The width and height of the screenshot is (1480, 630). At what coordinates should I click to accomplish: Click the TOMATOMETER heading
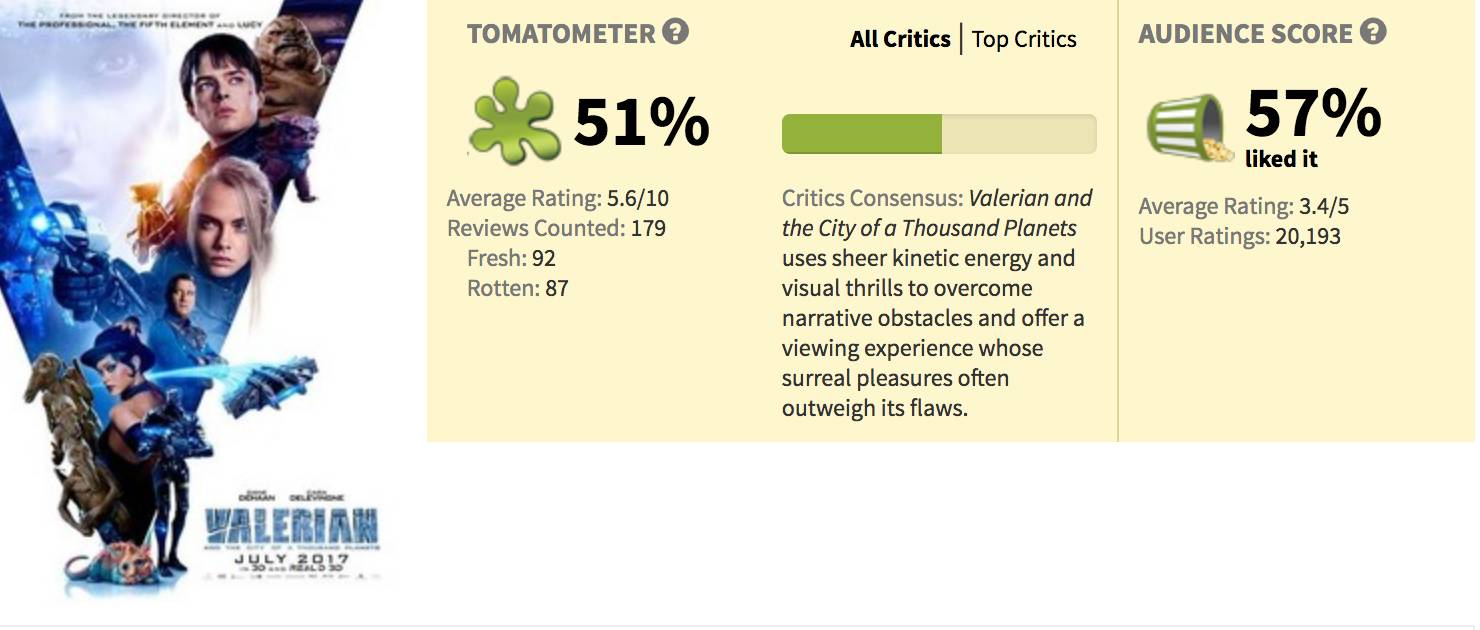click(x=560, y=33)
